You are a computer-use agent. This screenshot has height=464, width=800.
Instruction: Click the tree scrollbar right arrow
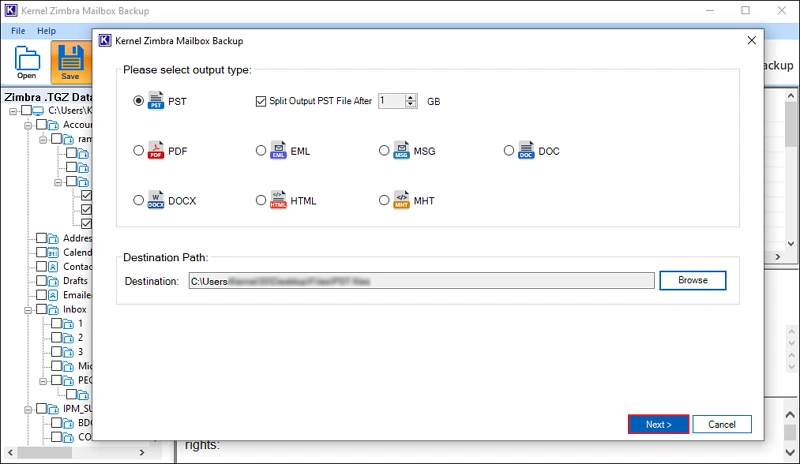pyautogui.click(x=142, y=452)
